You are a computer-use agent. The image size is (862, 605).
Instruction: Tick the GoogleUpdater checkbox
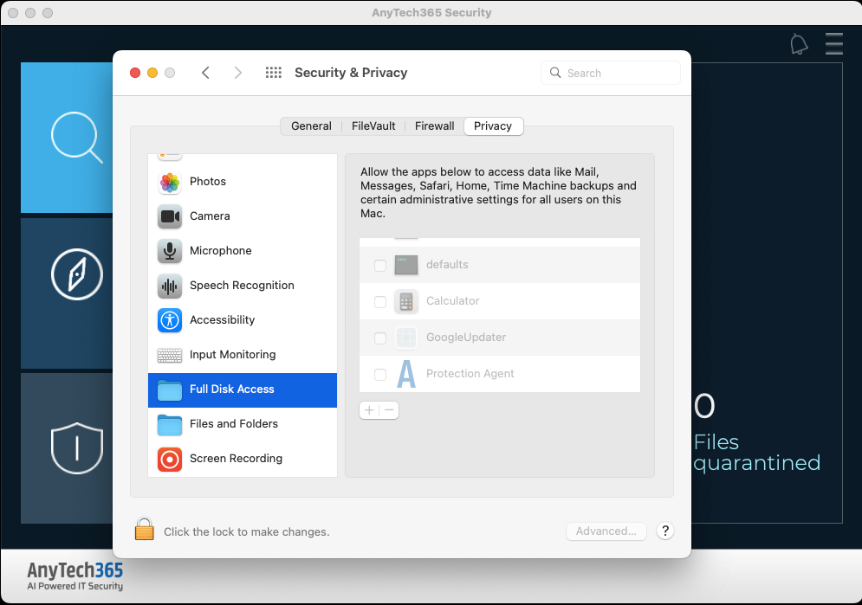380,338
